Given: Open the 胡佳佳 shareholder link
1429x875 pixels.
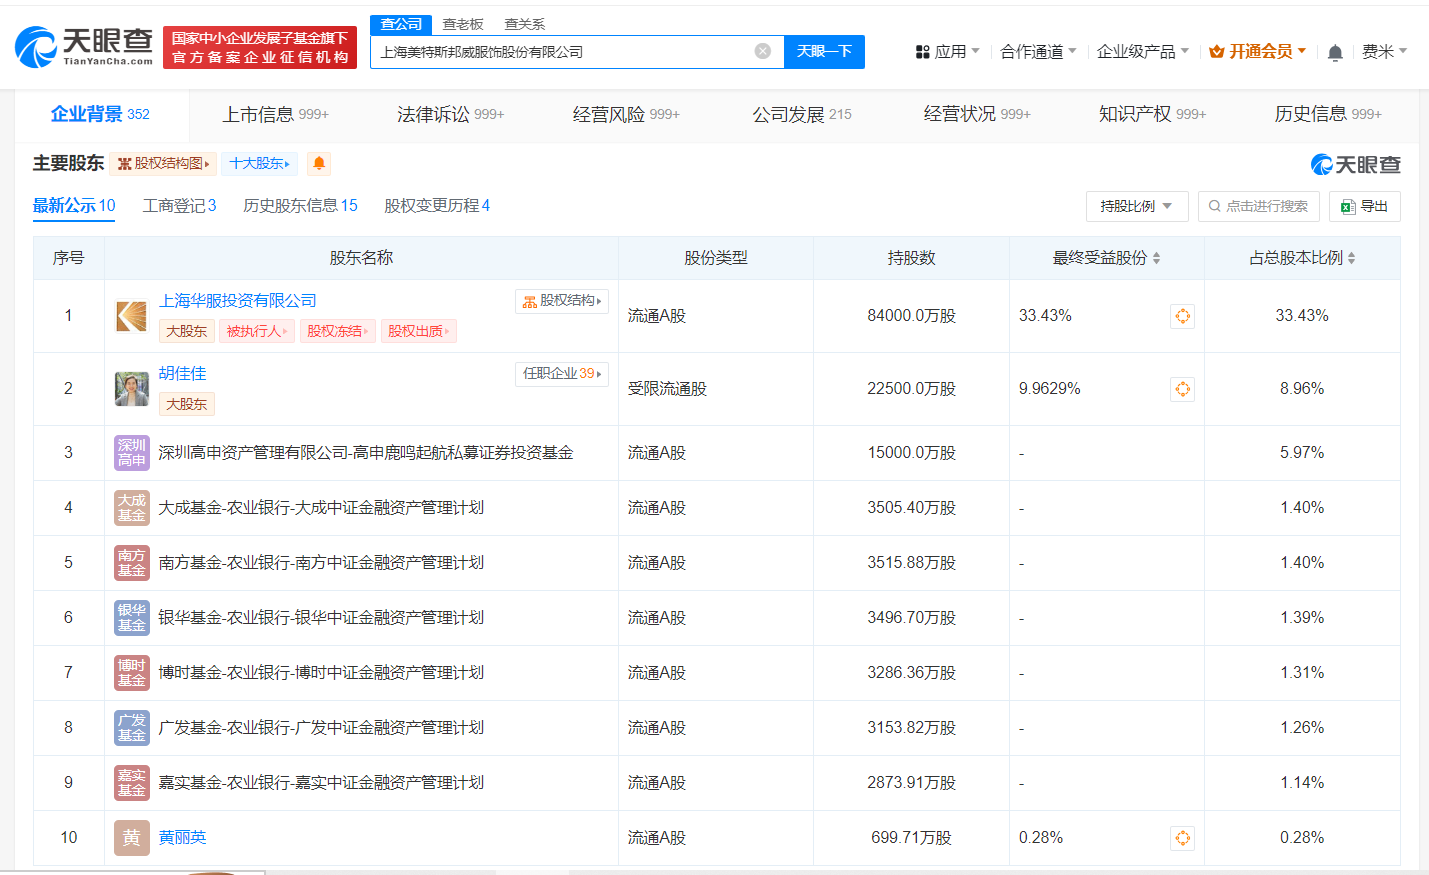Looking at the screenshot, I should (x=182, y=373).
